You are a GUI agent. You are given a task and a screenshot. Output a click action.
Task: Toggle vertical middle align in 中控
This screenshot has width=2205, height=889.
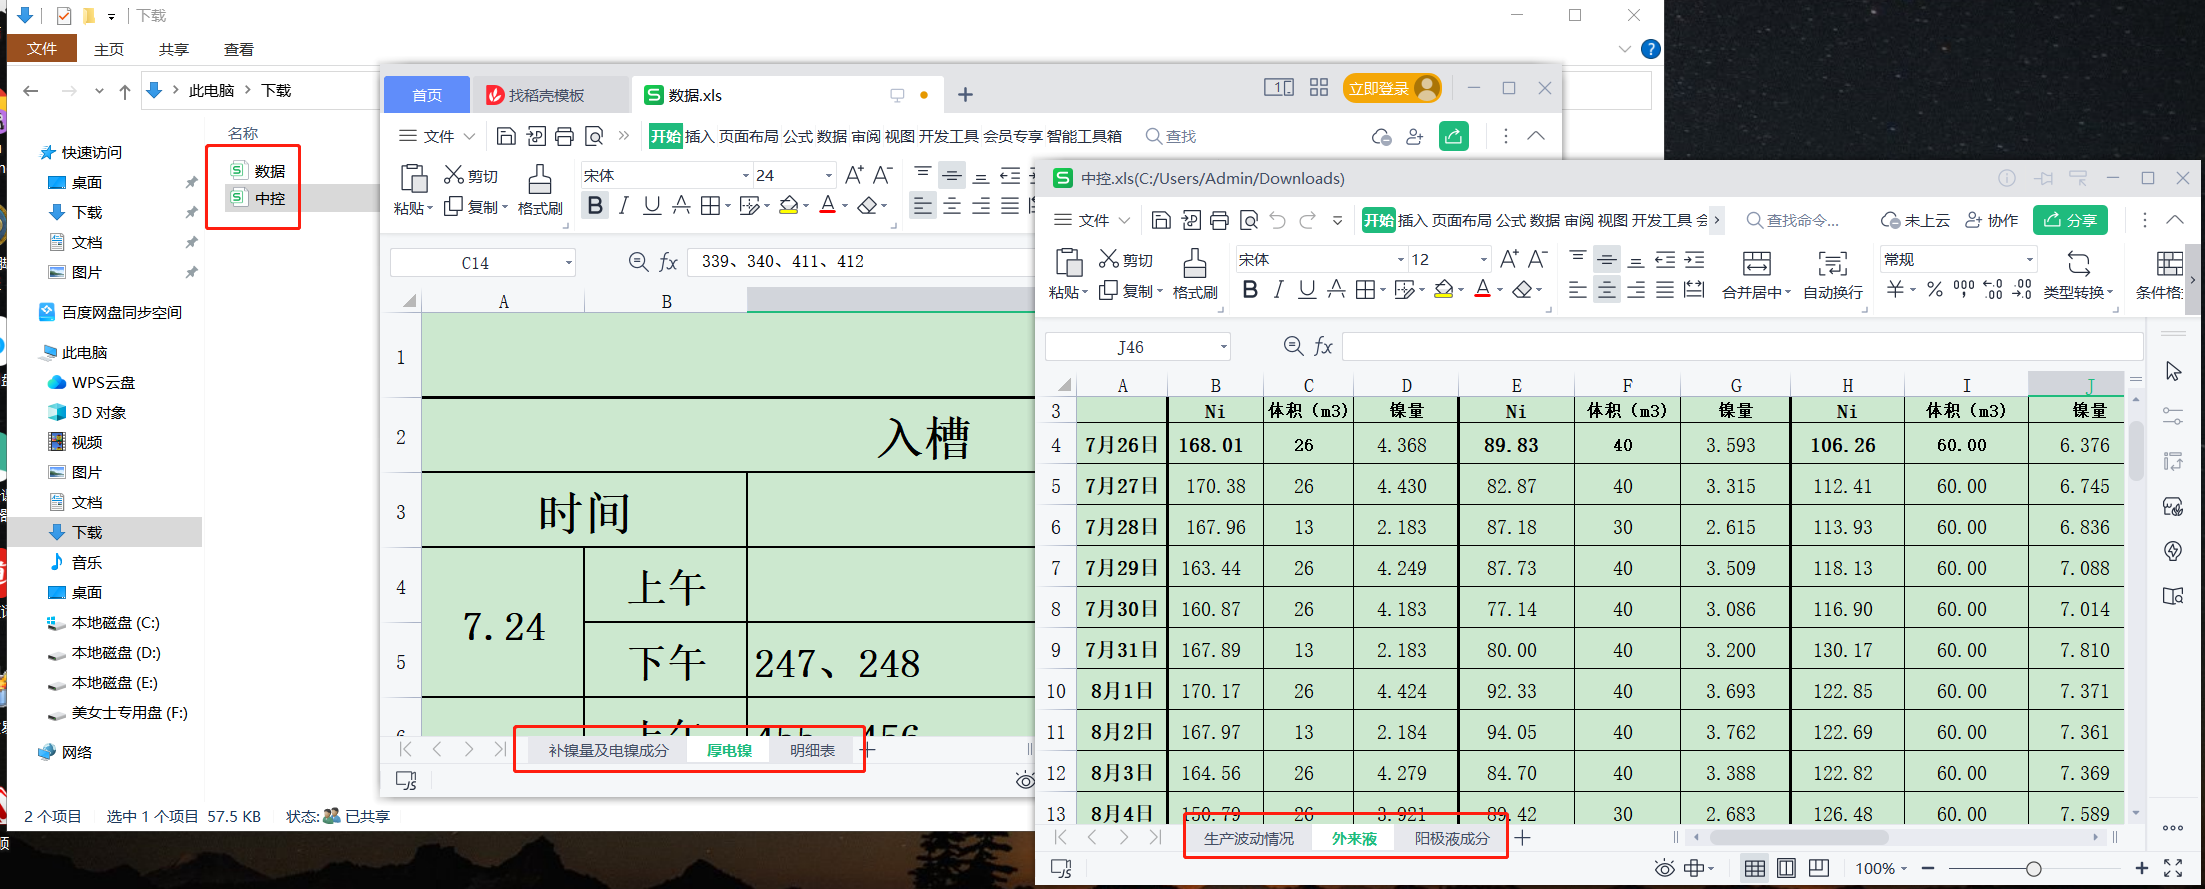1607,260
